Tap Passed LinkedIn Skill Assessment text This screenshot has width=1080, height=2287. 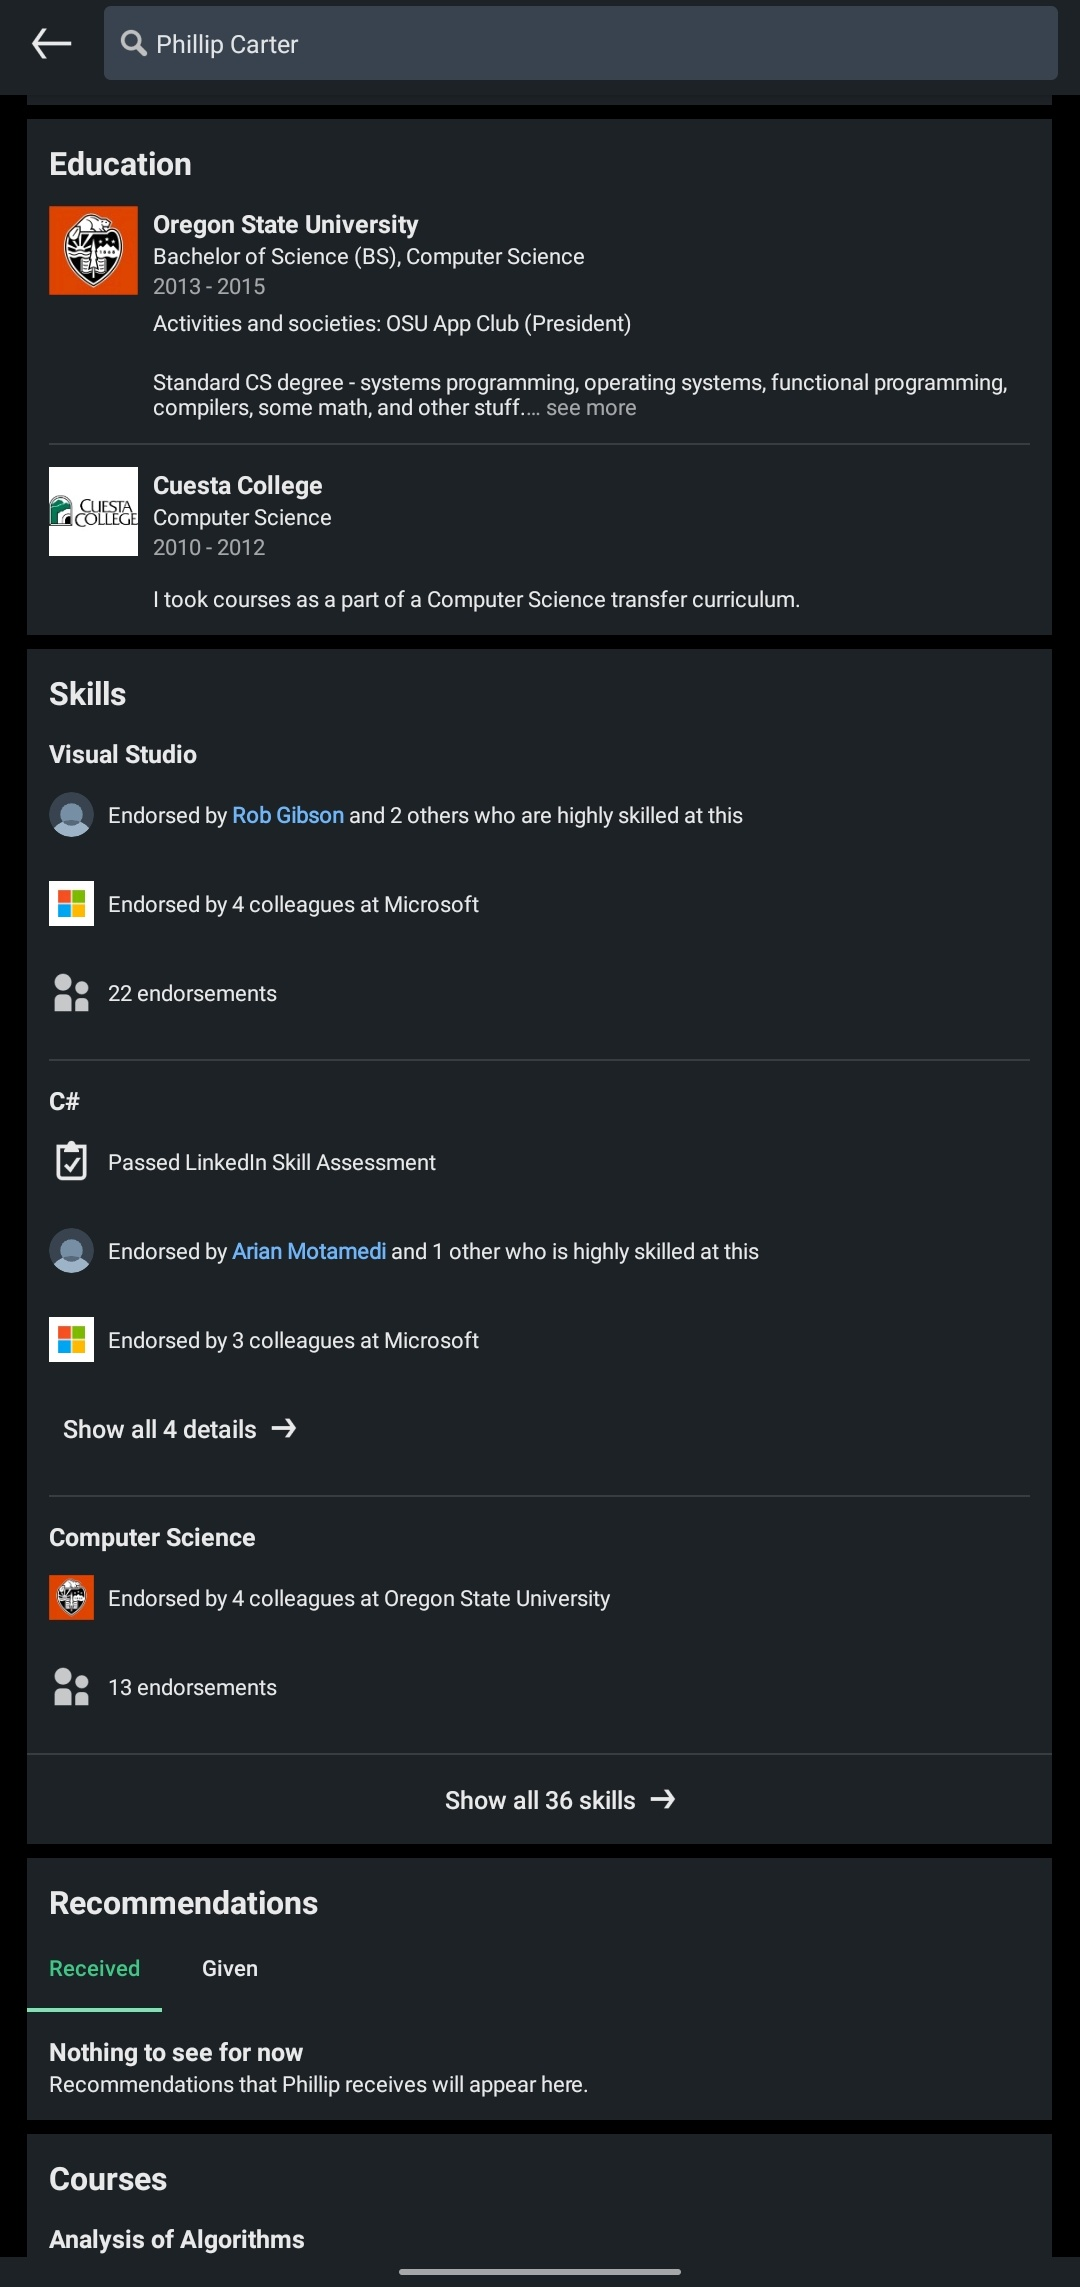pos(272,1162)
